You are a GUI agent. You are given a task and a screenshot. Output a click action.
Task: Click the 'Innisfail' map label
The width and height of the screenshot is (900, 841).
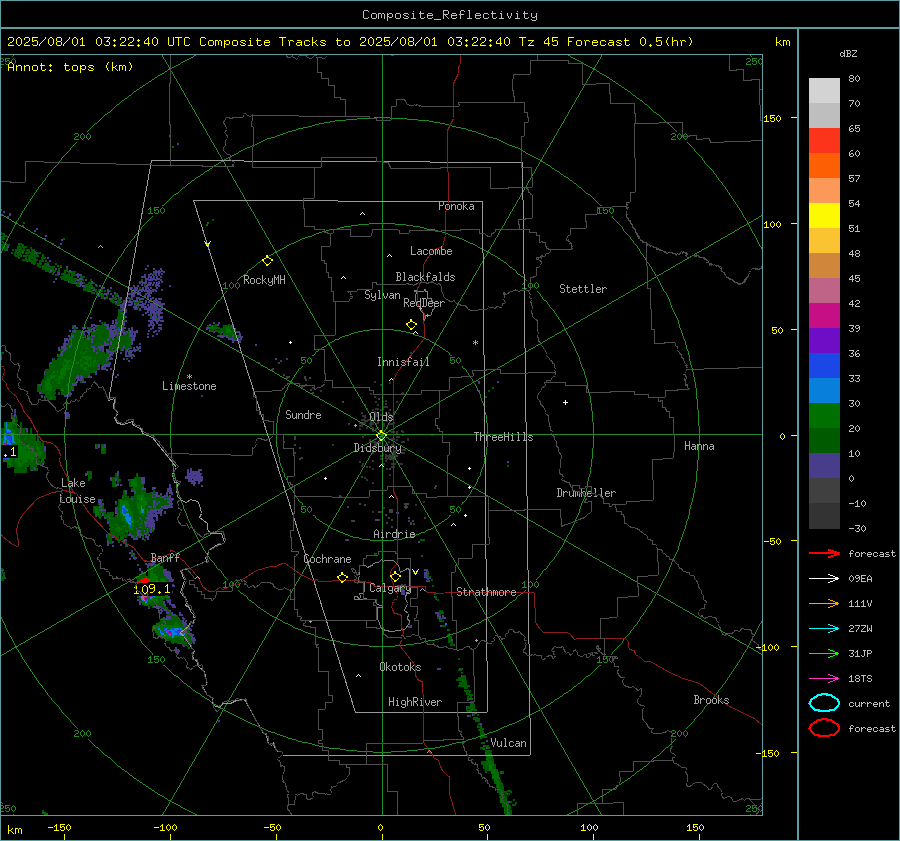(x=403, y=362)
